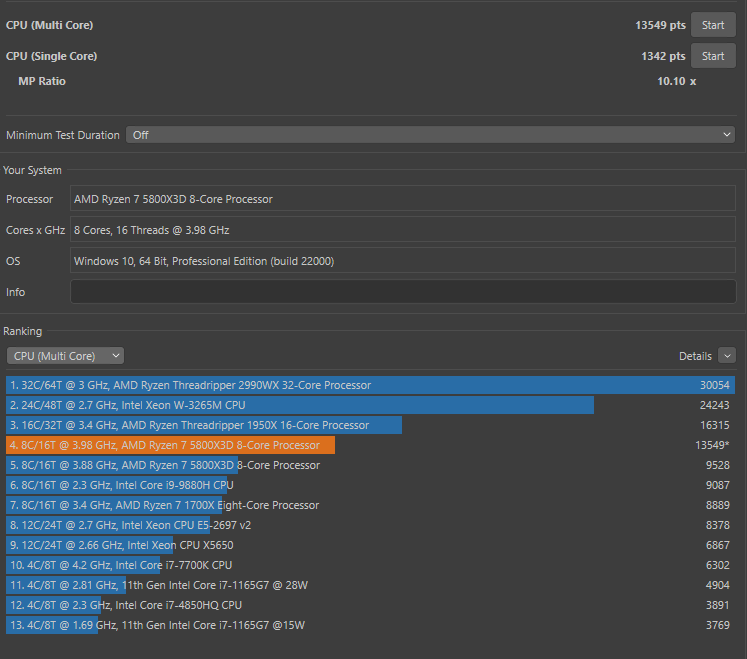Select ranking row Intel Core i7-4850HQ

[370, 605]
